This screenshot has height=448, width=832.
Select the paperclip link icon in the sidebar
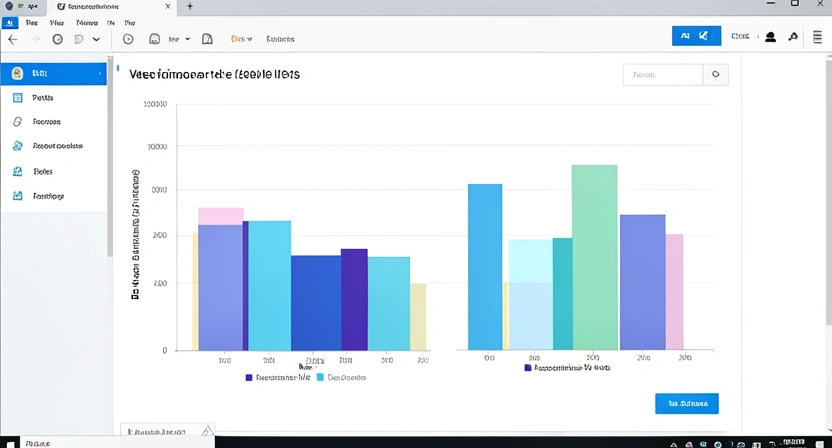tap(18, 121)
